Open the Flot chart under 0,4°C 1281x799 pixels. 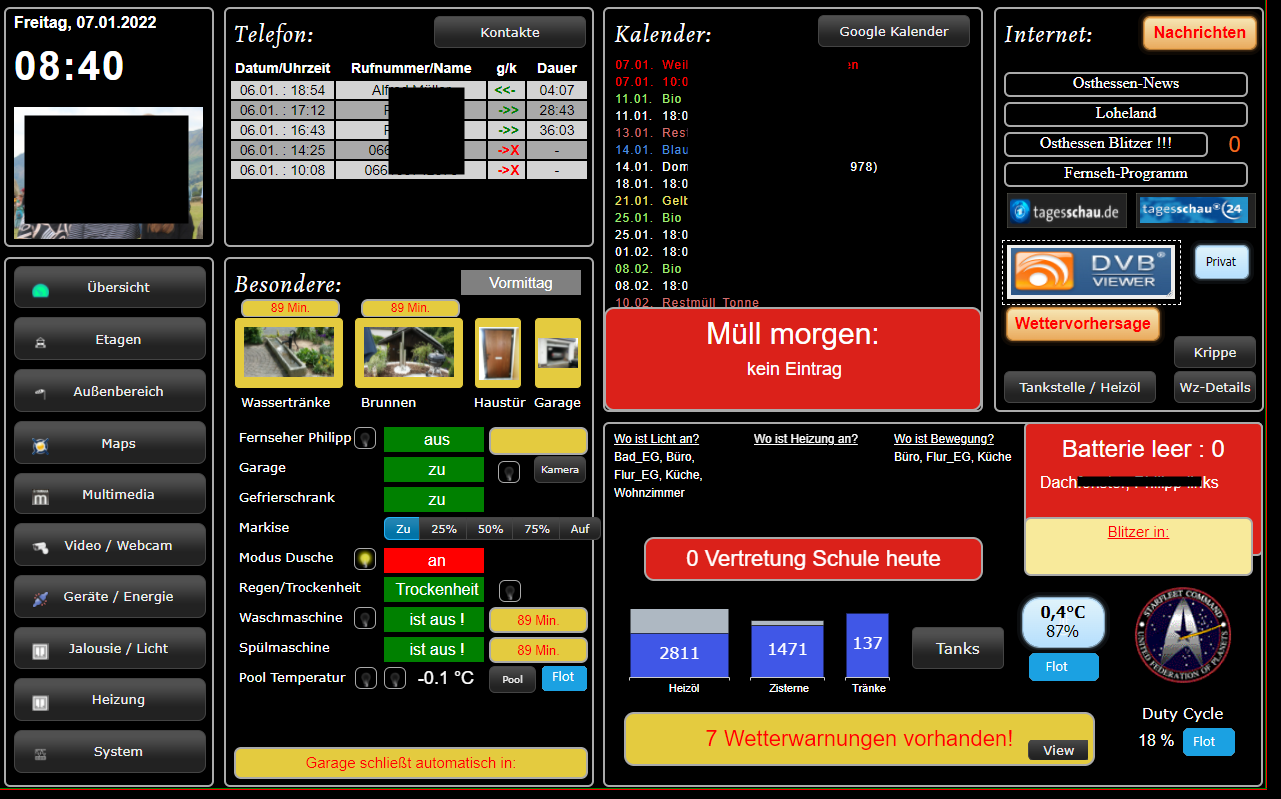[1064, 667]
